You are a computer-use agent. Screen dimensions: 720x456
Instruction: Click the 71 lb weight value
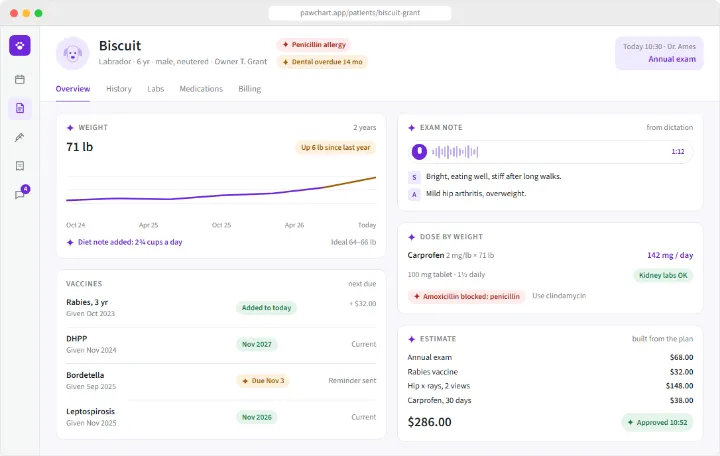[79, 147]
